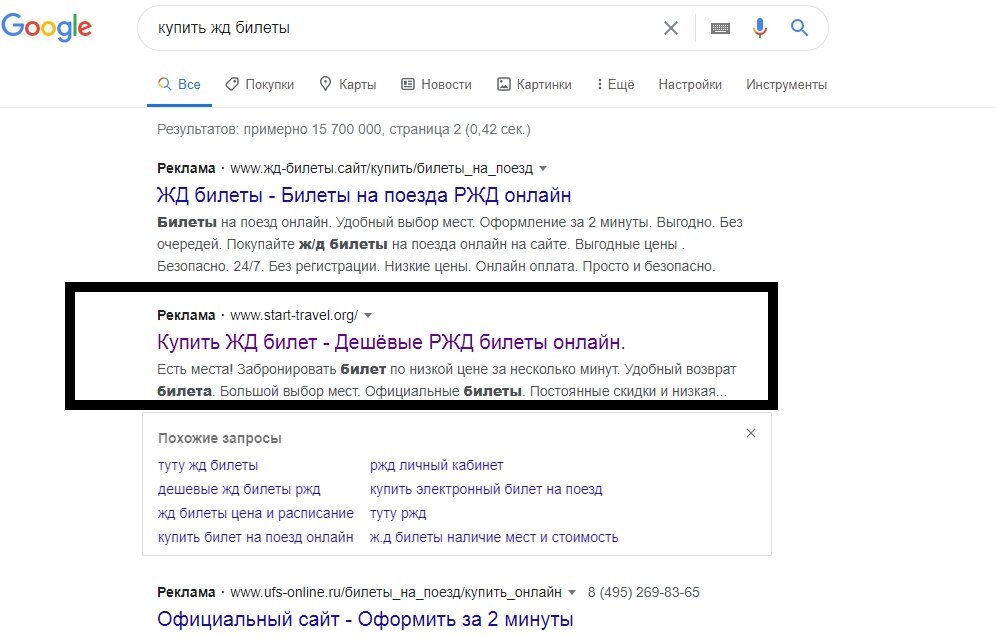Viewport: 996px width, 637px height.
Task: Switch to Картинки tab
Action: click(534, 84)
